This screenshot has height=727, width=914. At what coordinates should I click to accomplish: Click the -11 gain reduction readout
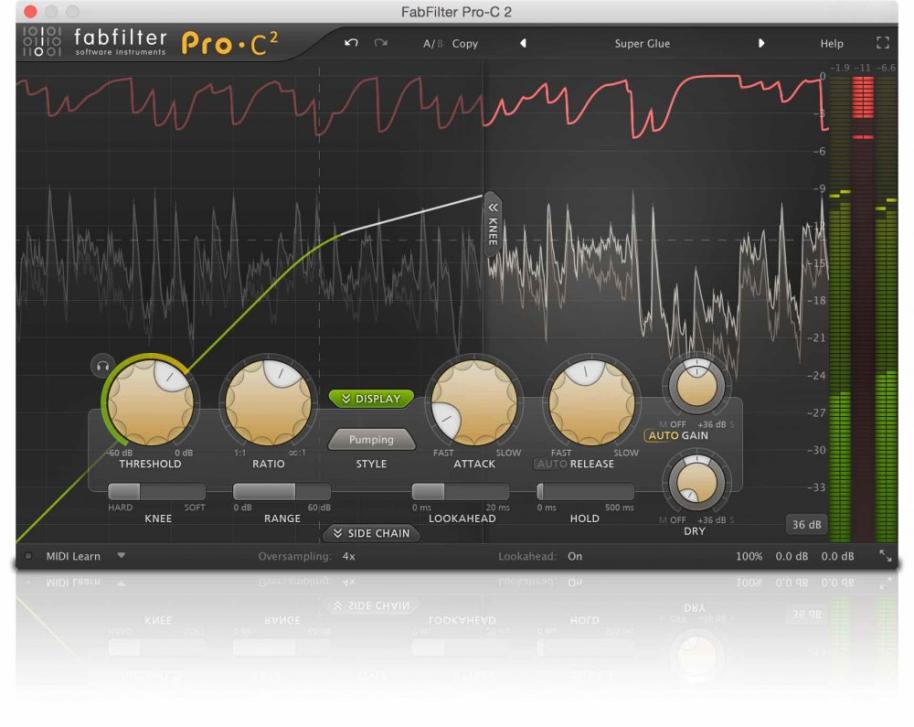pos(863,68)
